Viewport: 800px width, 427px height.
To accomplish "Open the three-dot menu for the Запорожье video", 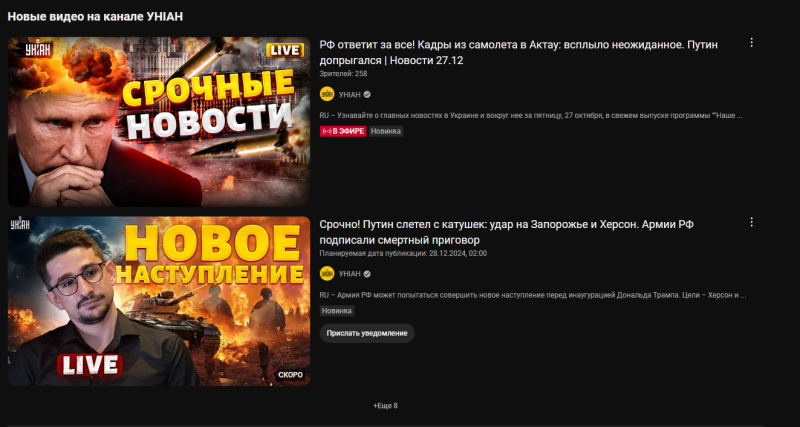I will (x=751, y=223).
